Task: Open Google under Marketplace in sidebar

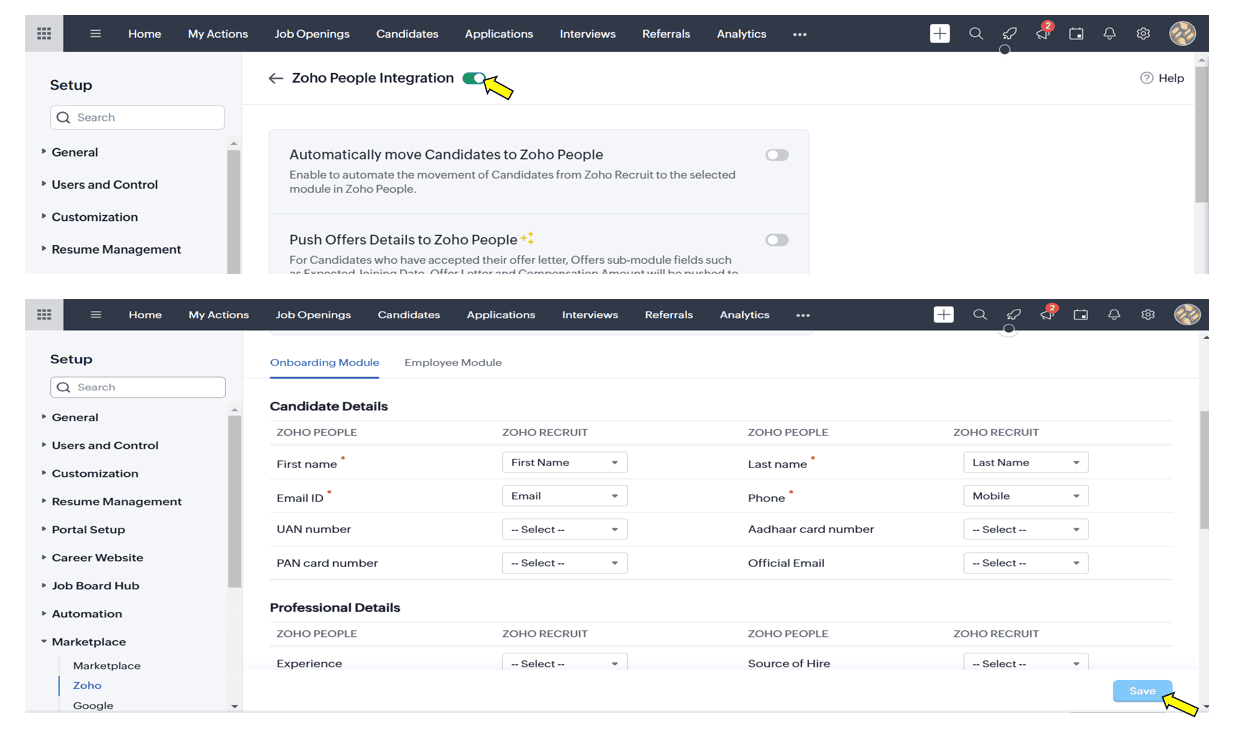Action: (93, 705)
